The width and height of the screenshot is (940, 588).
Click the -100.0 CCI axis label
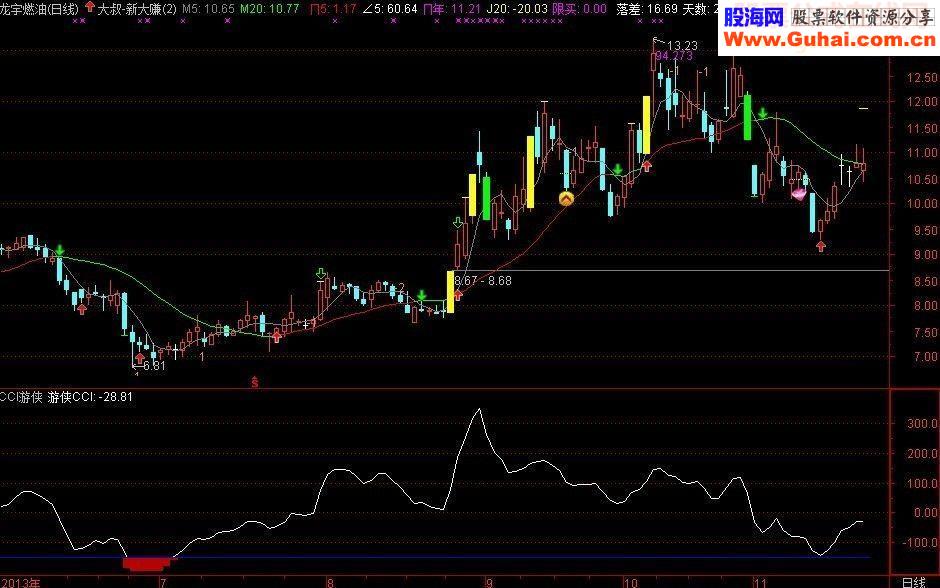tap(921, 542)
